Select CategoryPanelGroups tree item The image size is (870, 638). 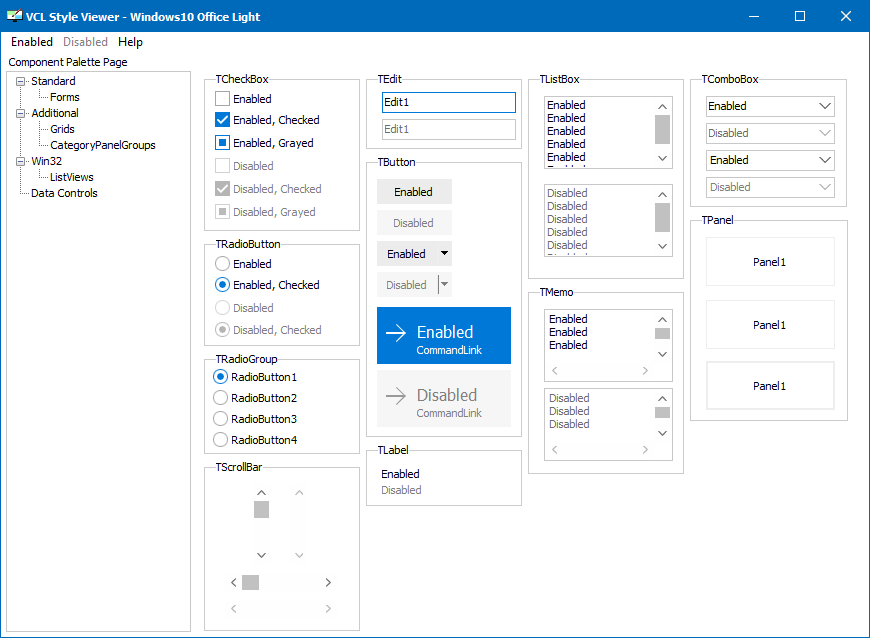click(103, 145)
